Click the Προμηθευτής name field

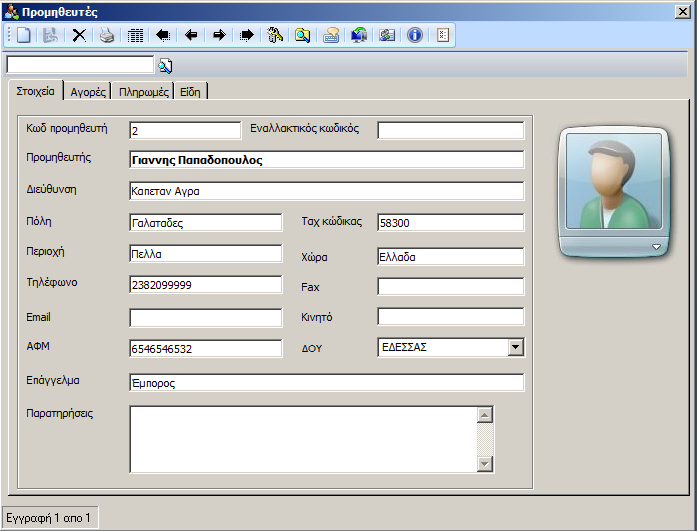click(327, 160)
